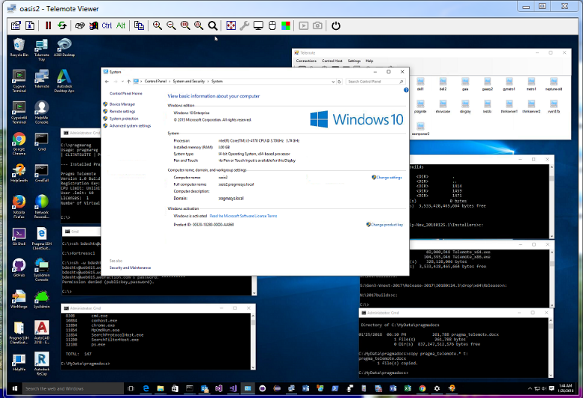This screenshot has height=398, width=583.
Task: Click scrollbar of bottom-right Administrator Cmd window
Action: pos(551,348)
